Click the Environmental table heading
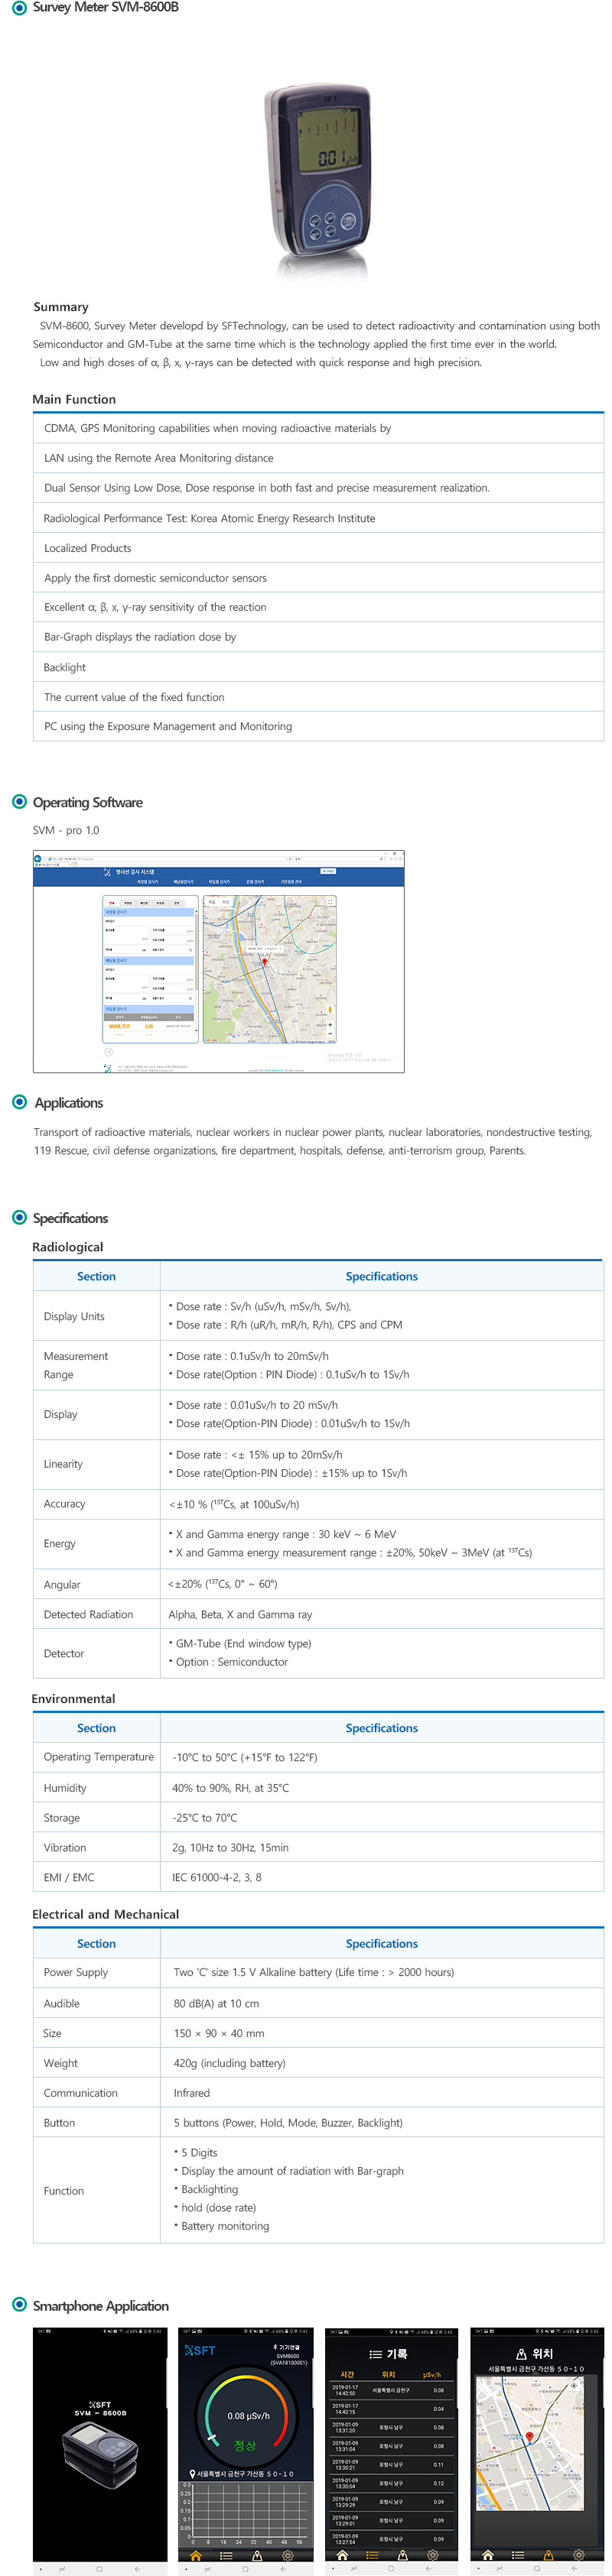612x2576 pixels. 73,1698
